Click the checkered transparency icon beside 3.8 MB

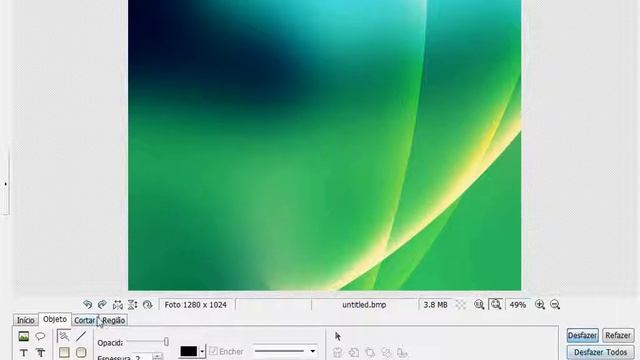tap(461, 304)
